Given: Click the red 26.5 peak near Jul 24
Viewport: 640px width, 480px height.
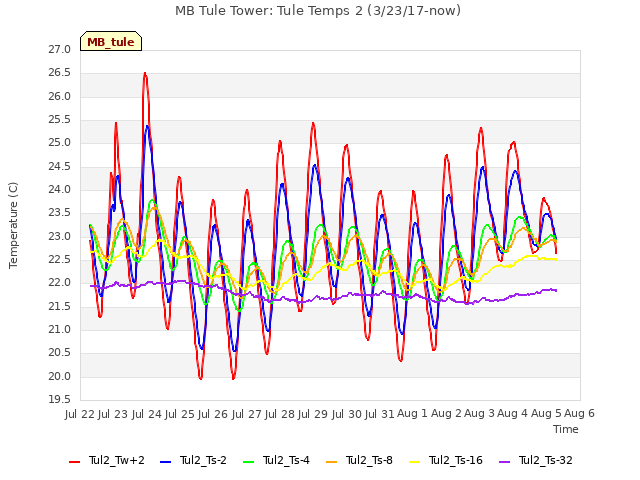Looking at the screenshot, I should (x=145, y=73).
